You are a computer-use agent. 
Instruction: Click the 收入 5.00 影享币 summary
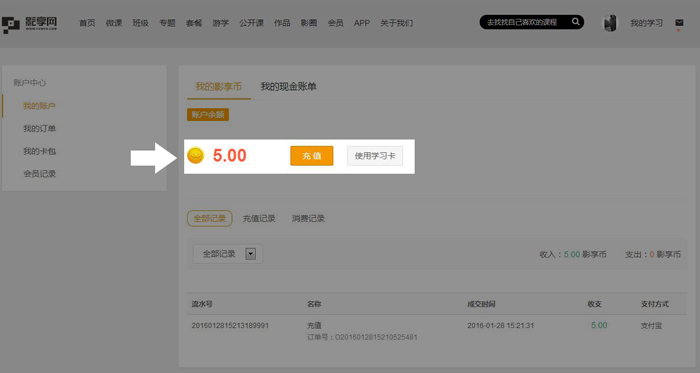click(x=573, y=254)
